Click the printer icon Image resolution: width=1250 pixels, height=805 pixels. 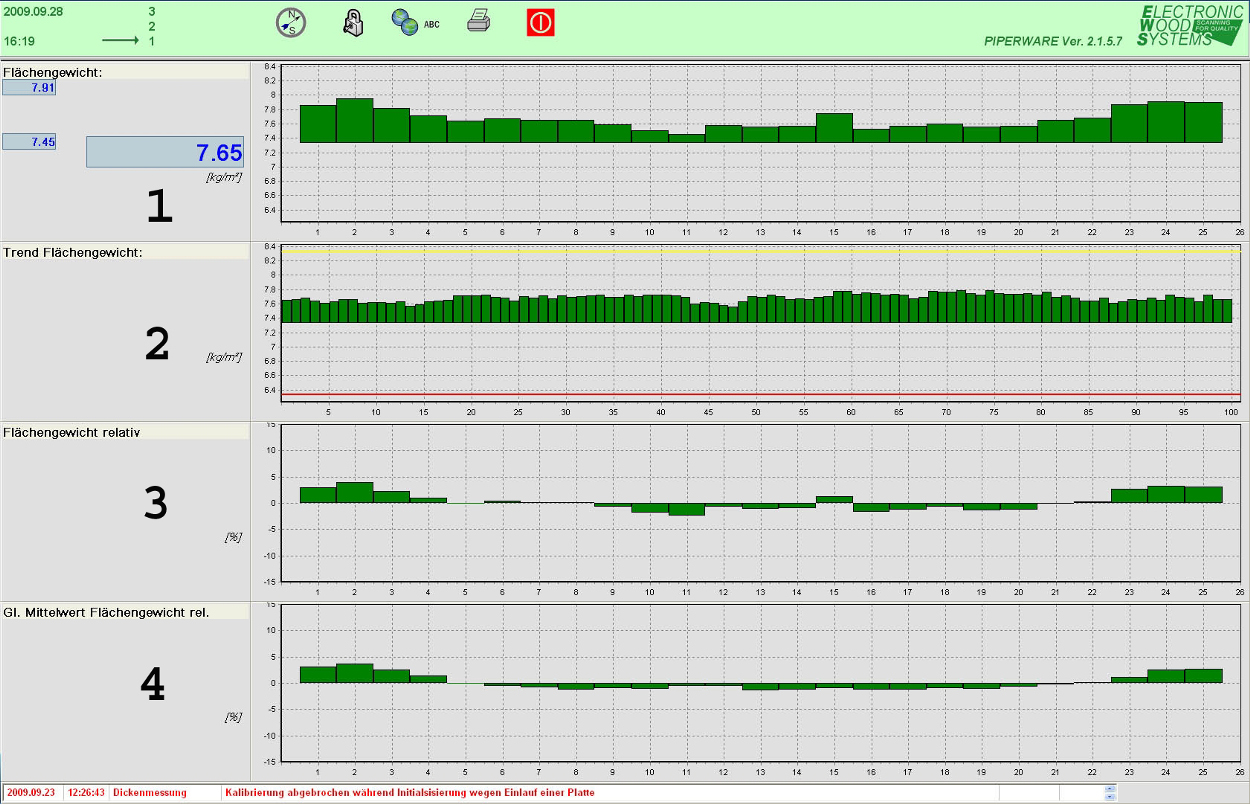point(479,21)
